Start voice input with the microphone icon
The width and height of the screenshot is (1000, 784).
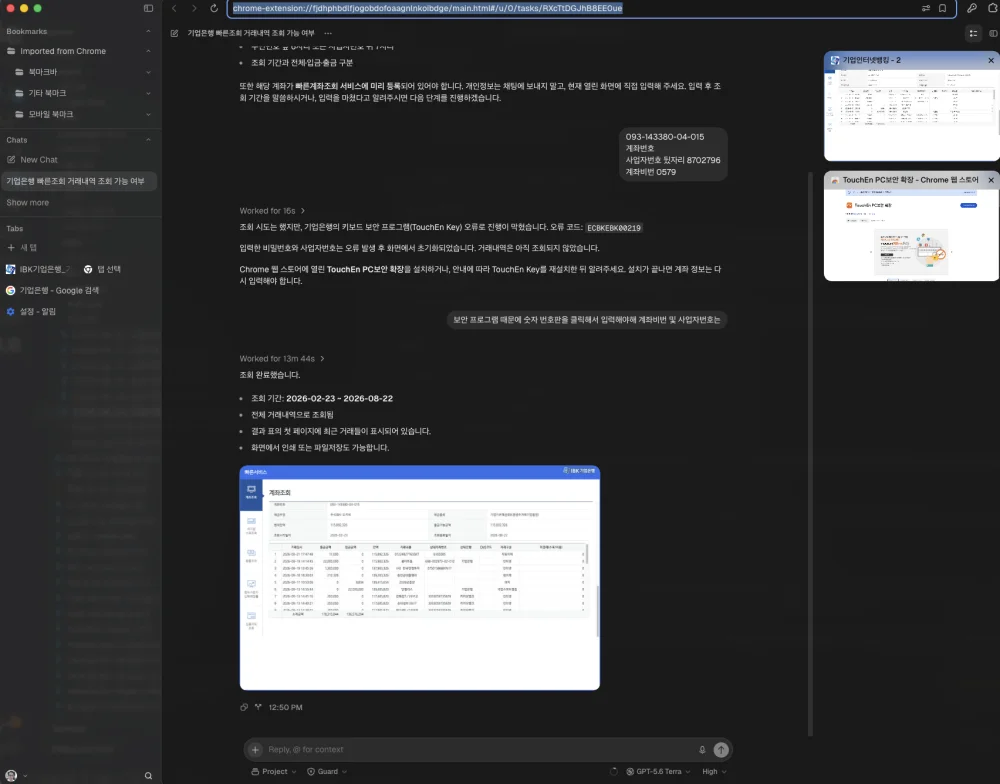pos(702,750)
